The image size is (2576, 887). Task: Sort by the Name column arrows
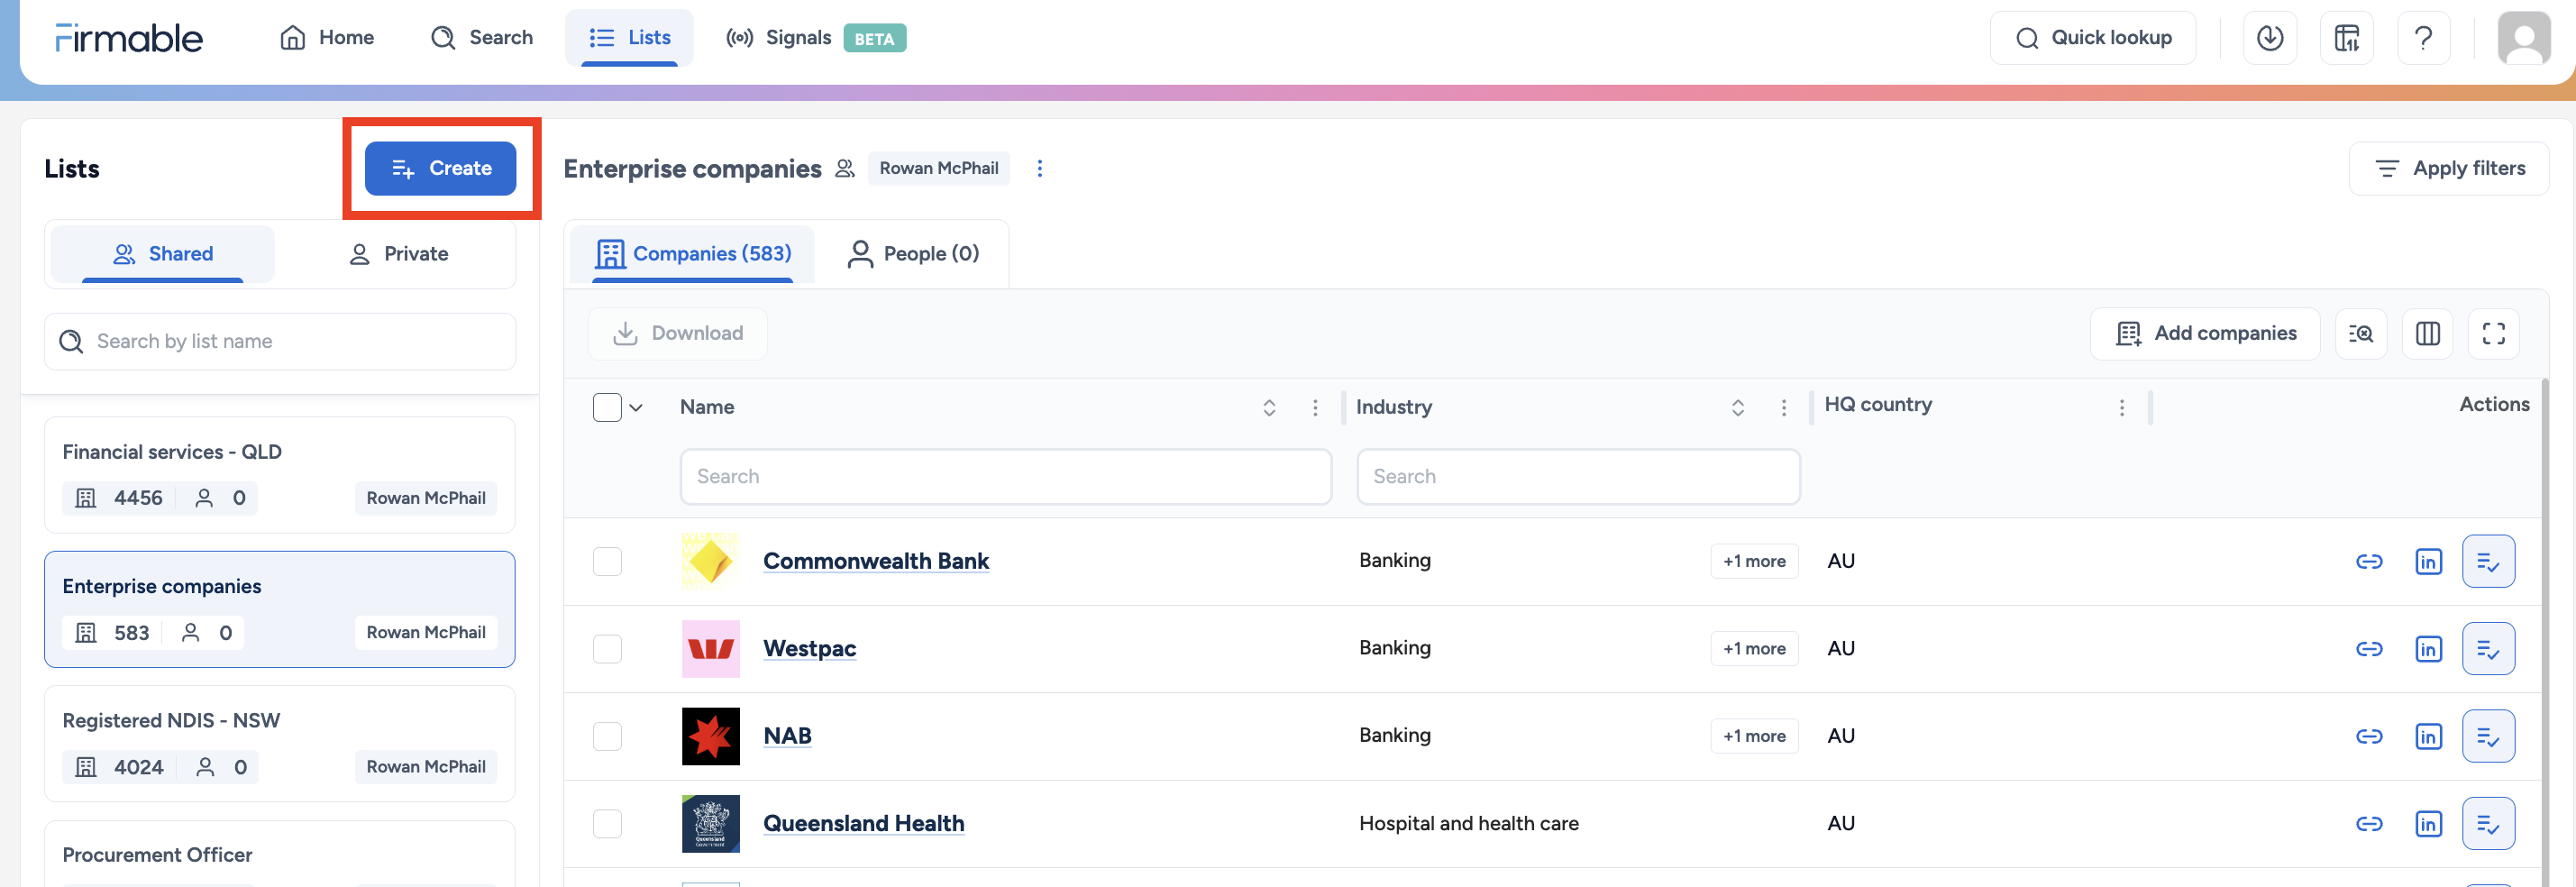coord(1269,407)
